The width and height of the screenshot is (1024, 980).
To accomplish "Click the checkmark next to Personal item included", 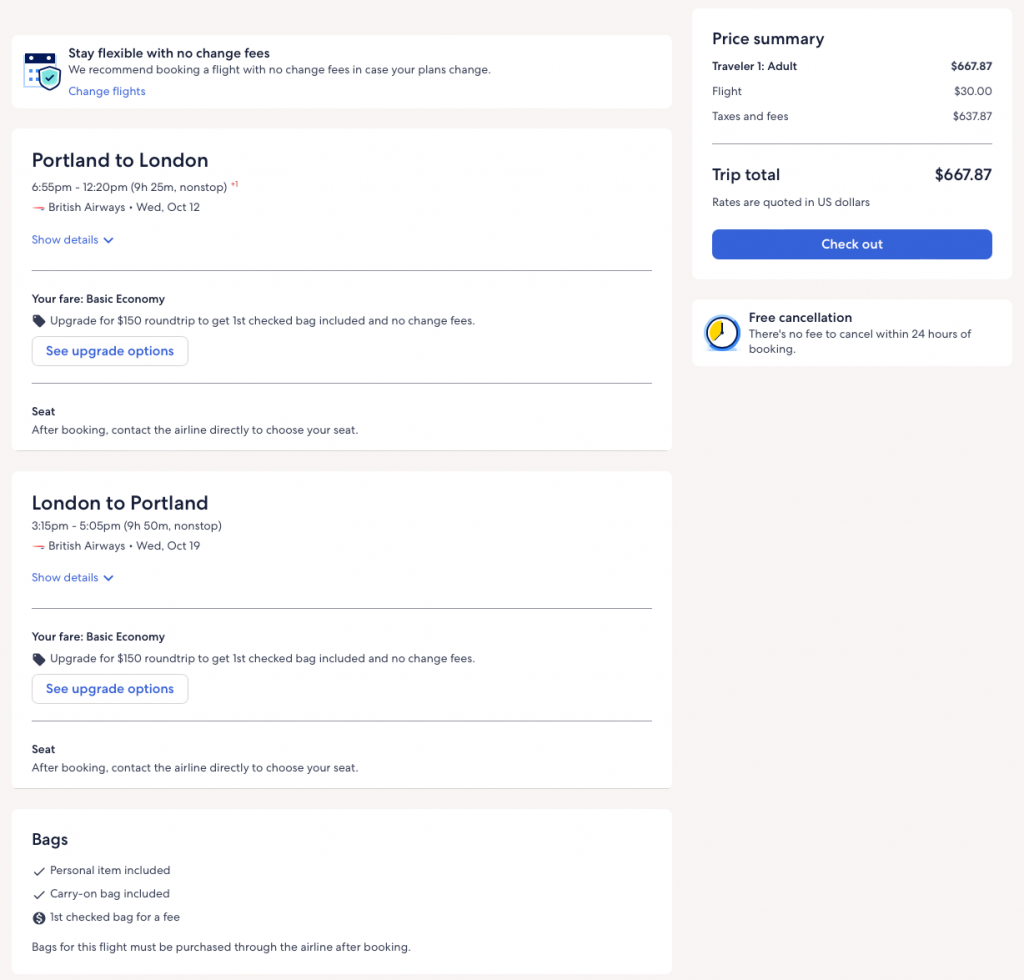I will pos(39,871).
